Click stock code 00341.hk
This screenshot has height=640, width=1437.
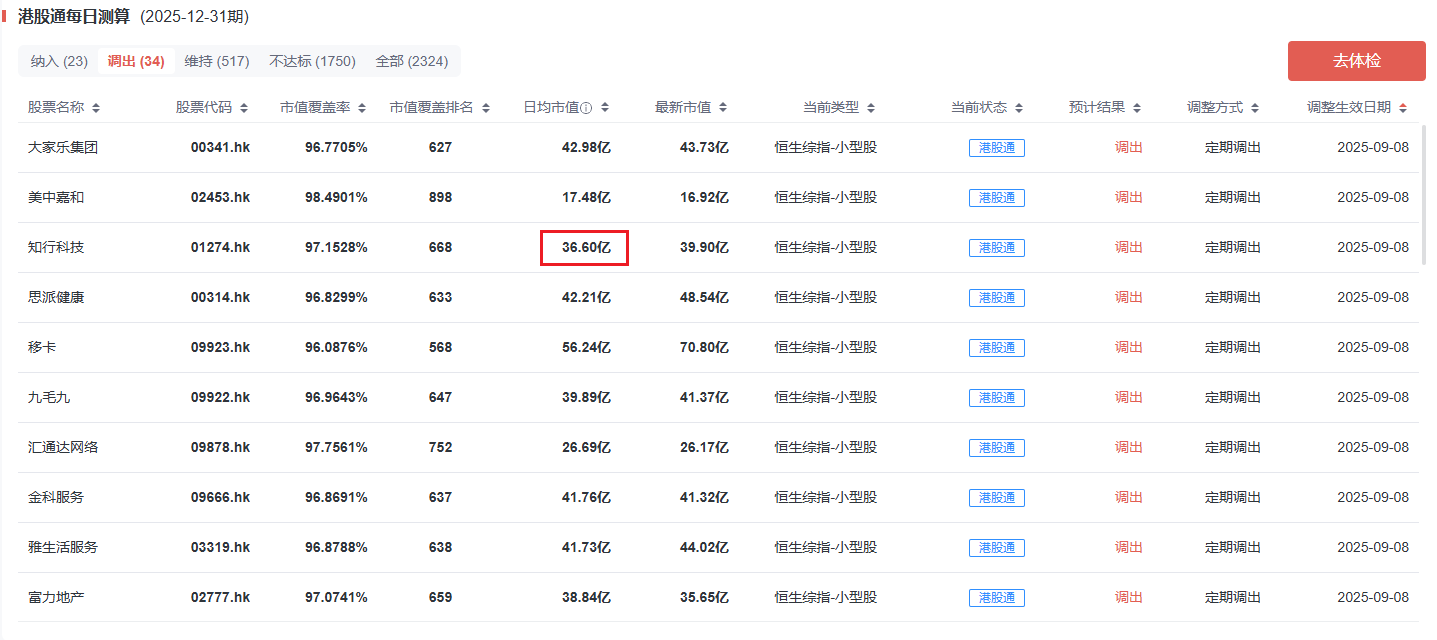point(220,147)
